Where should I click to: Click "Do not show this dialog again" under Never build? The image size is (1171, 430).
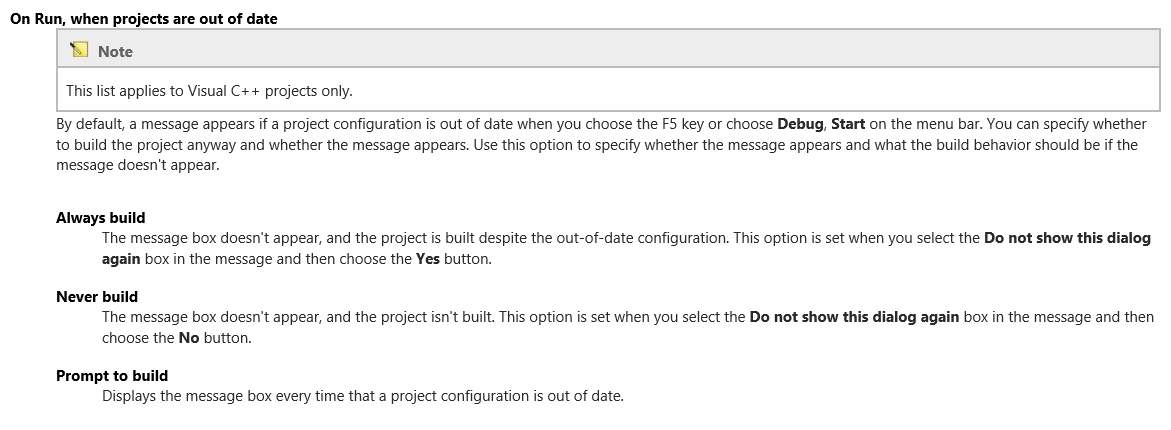853,317
